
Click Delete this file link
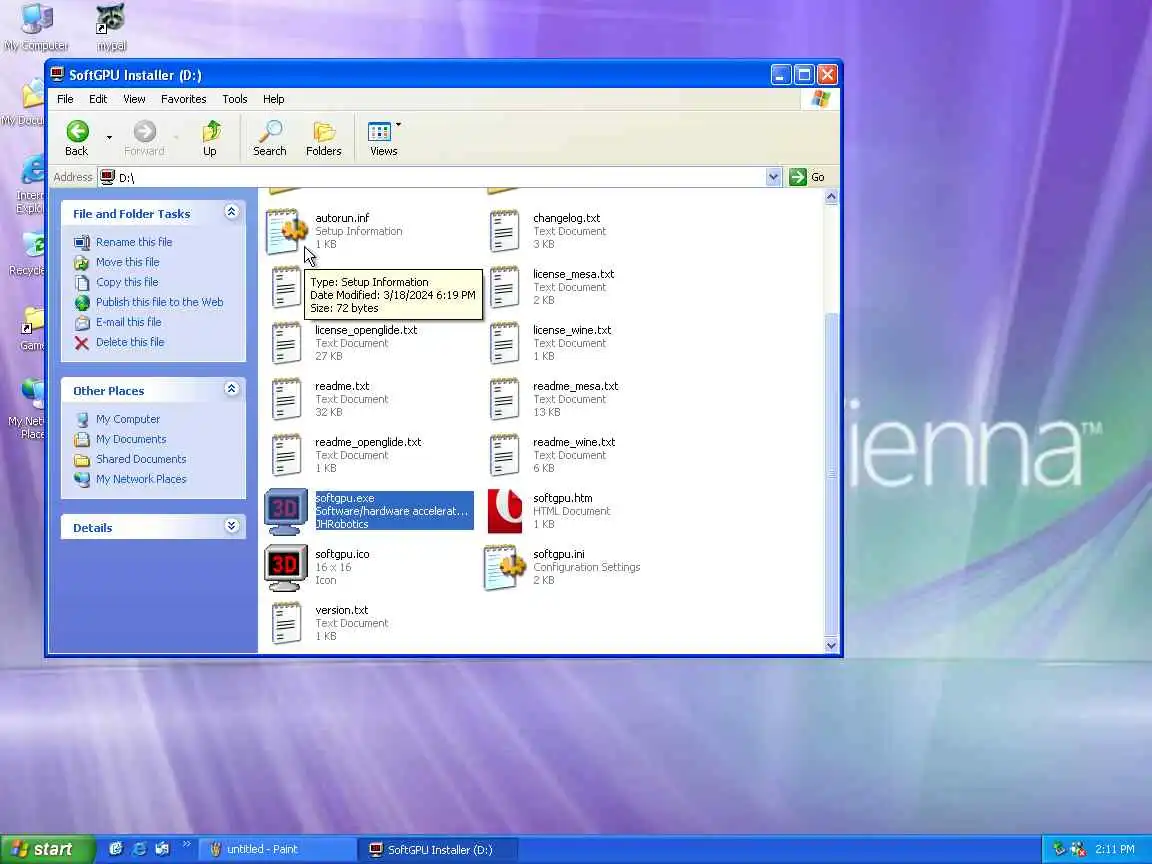click(x=130, y=342)
